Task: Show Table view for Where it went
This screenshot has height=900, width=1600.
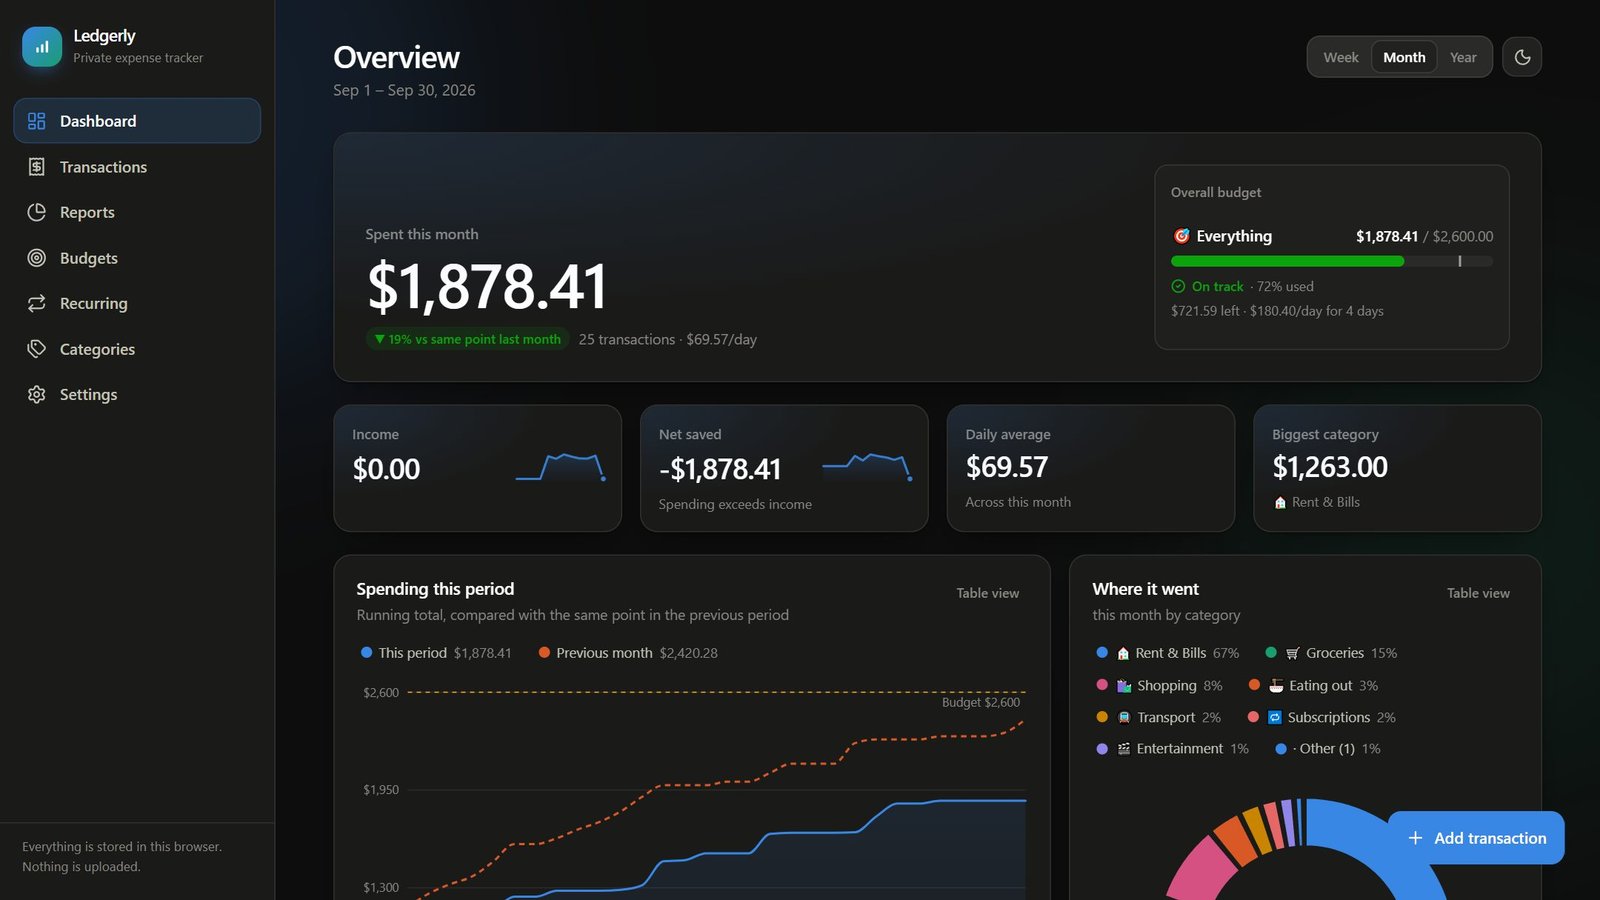Action: [1478, 593]
